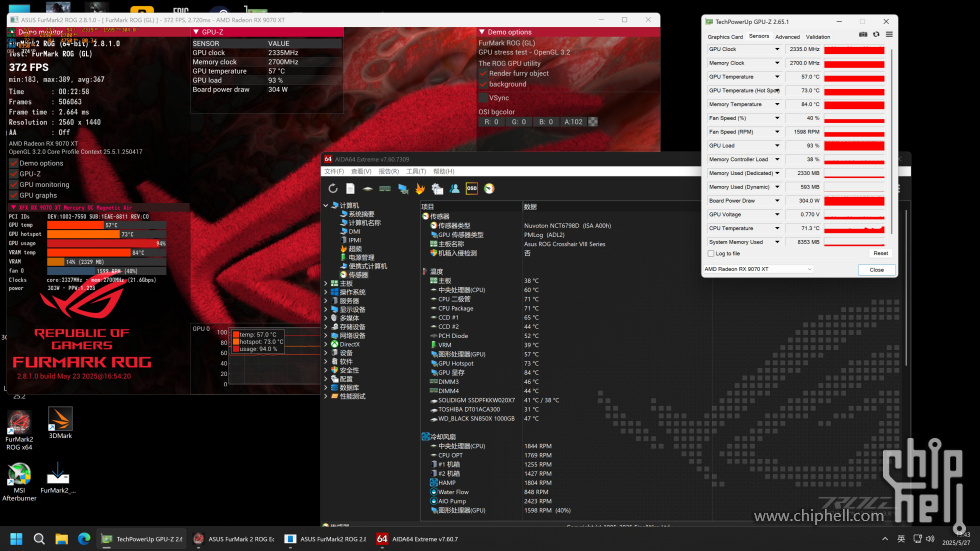
Task: Enable Log to file in GPU-Z
Action: pyautogui.click(x=711, y=254)
